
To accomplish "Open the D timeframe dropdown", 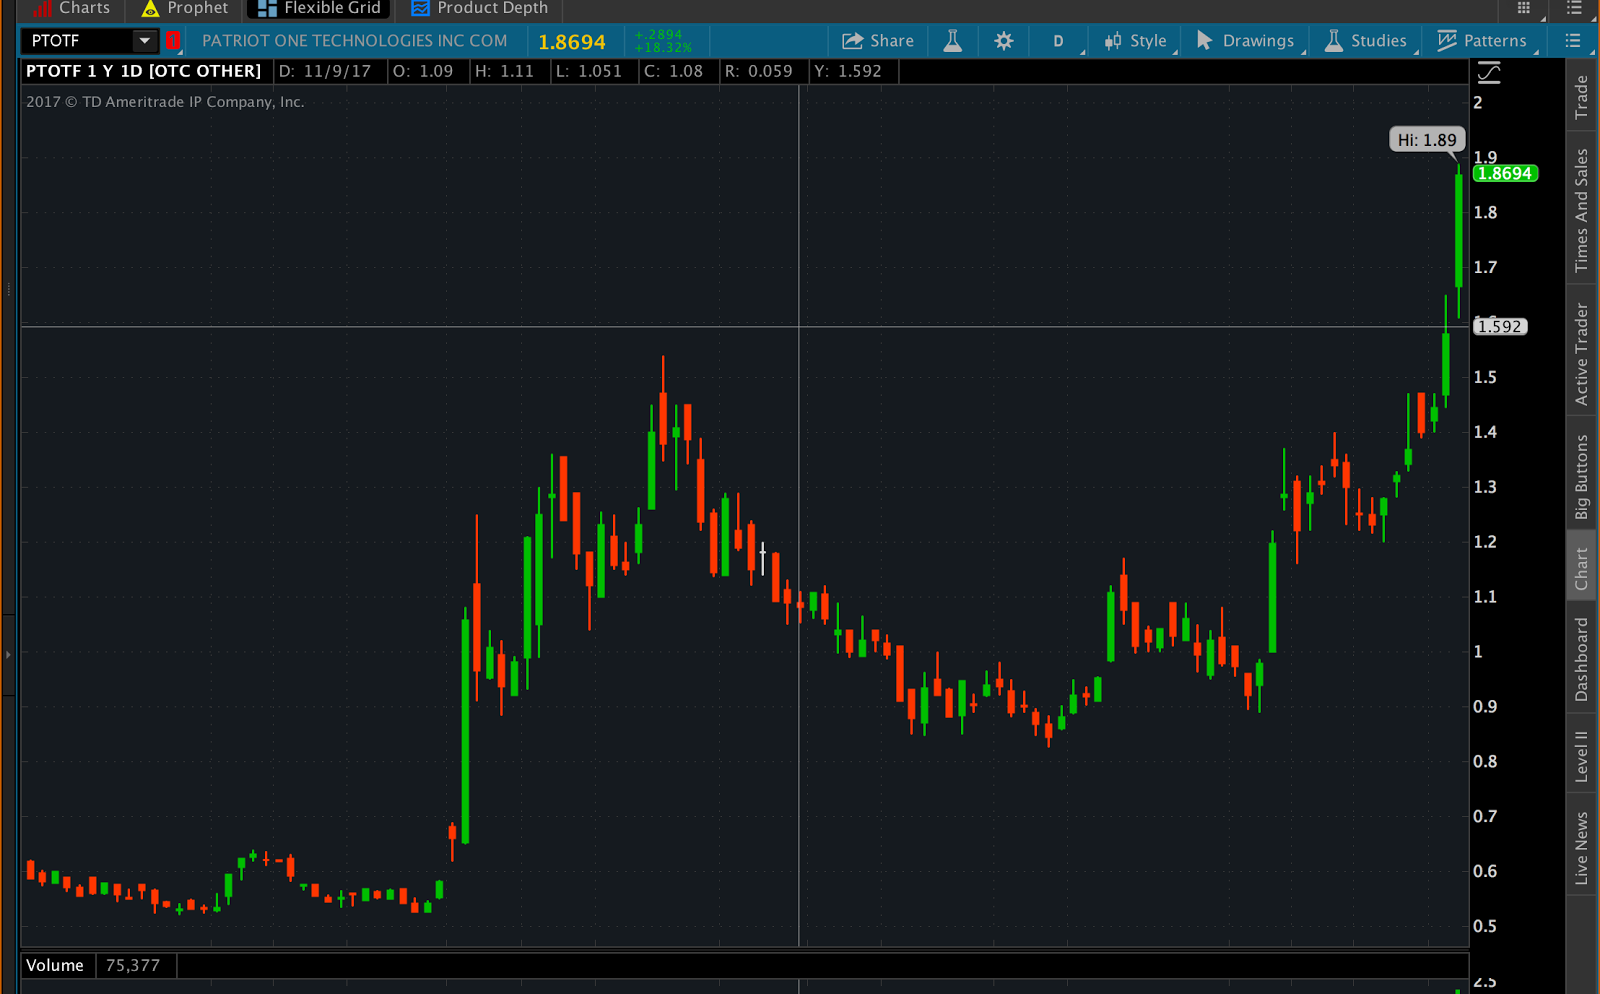I will (1060, 41).
